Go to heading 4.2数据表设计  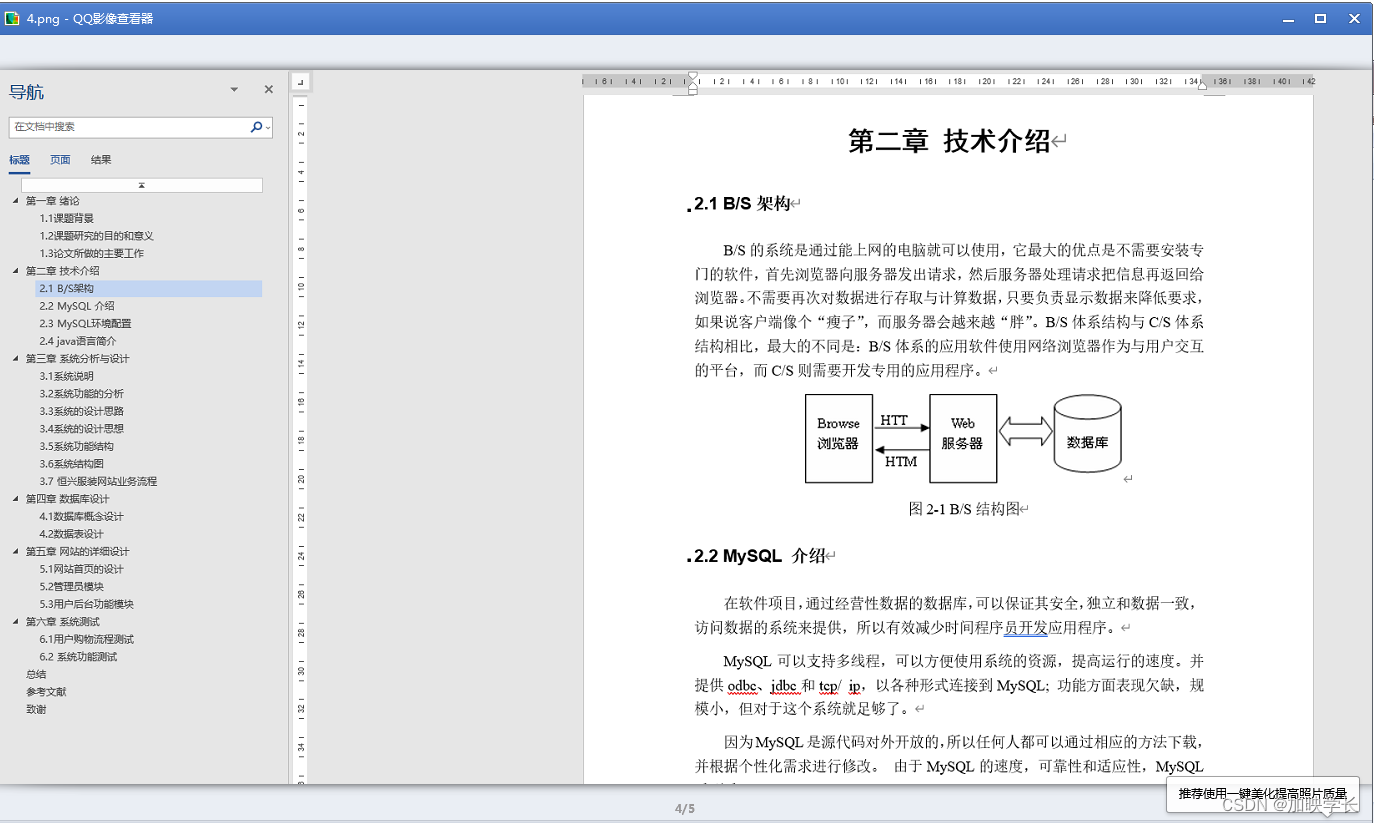[x=72, y=534]
